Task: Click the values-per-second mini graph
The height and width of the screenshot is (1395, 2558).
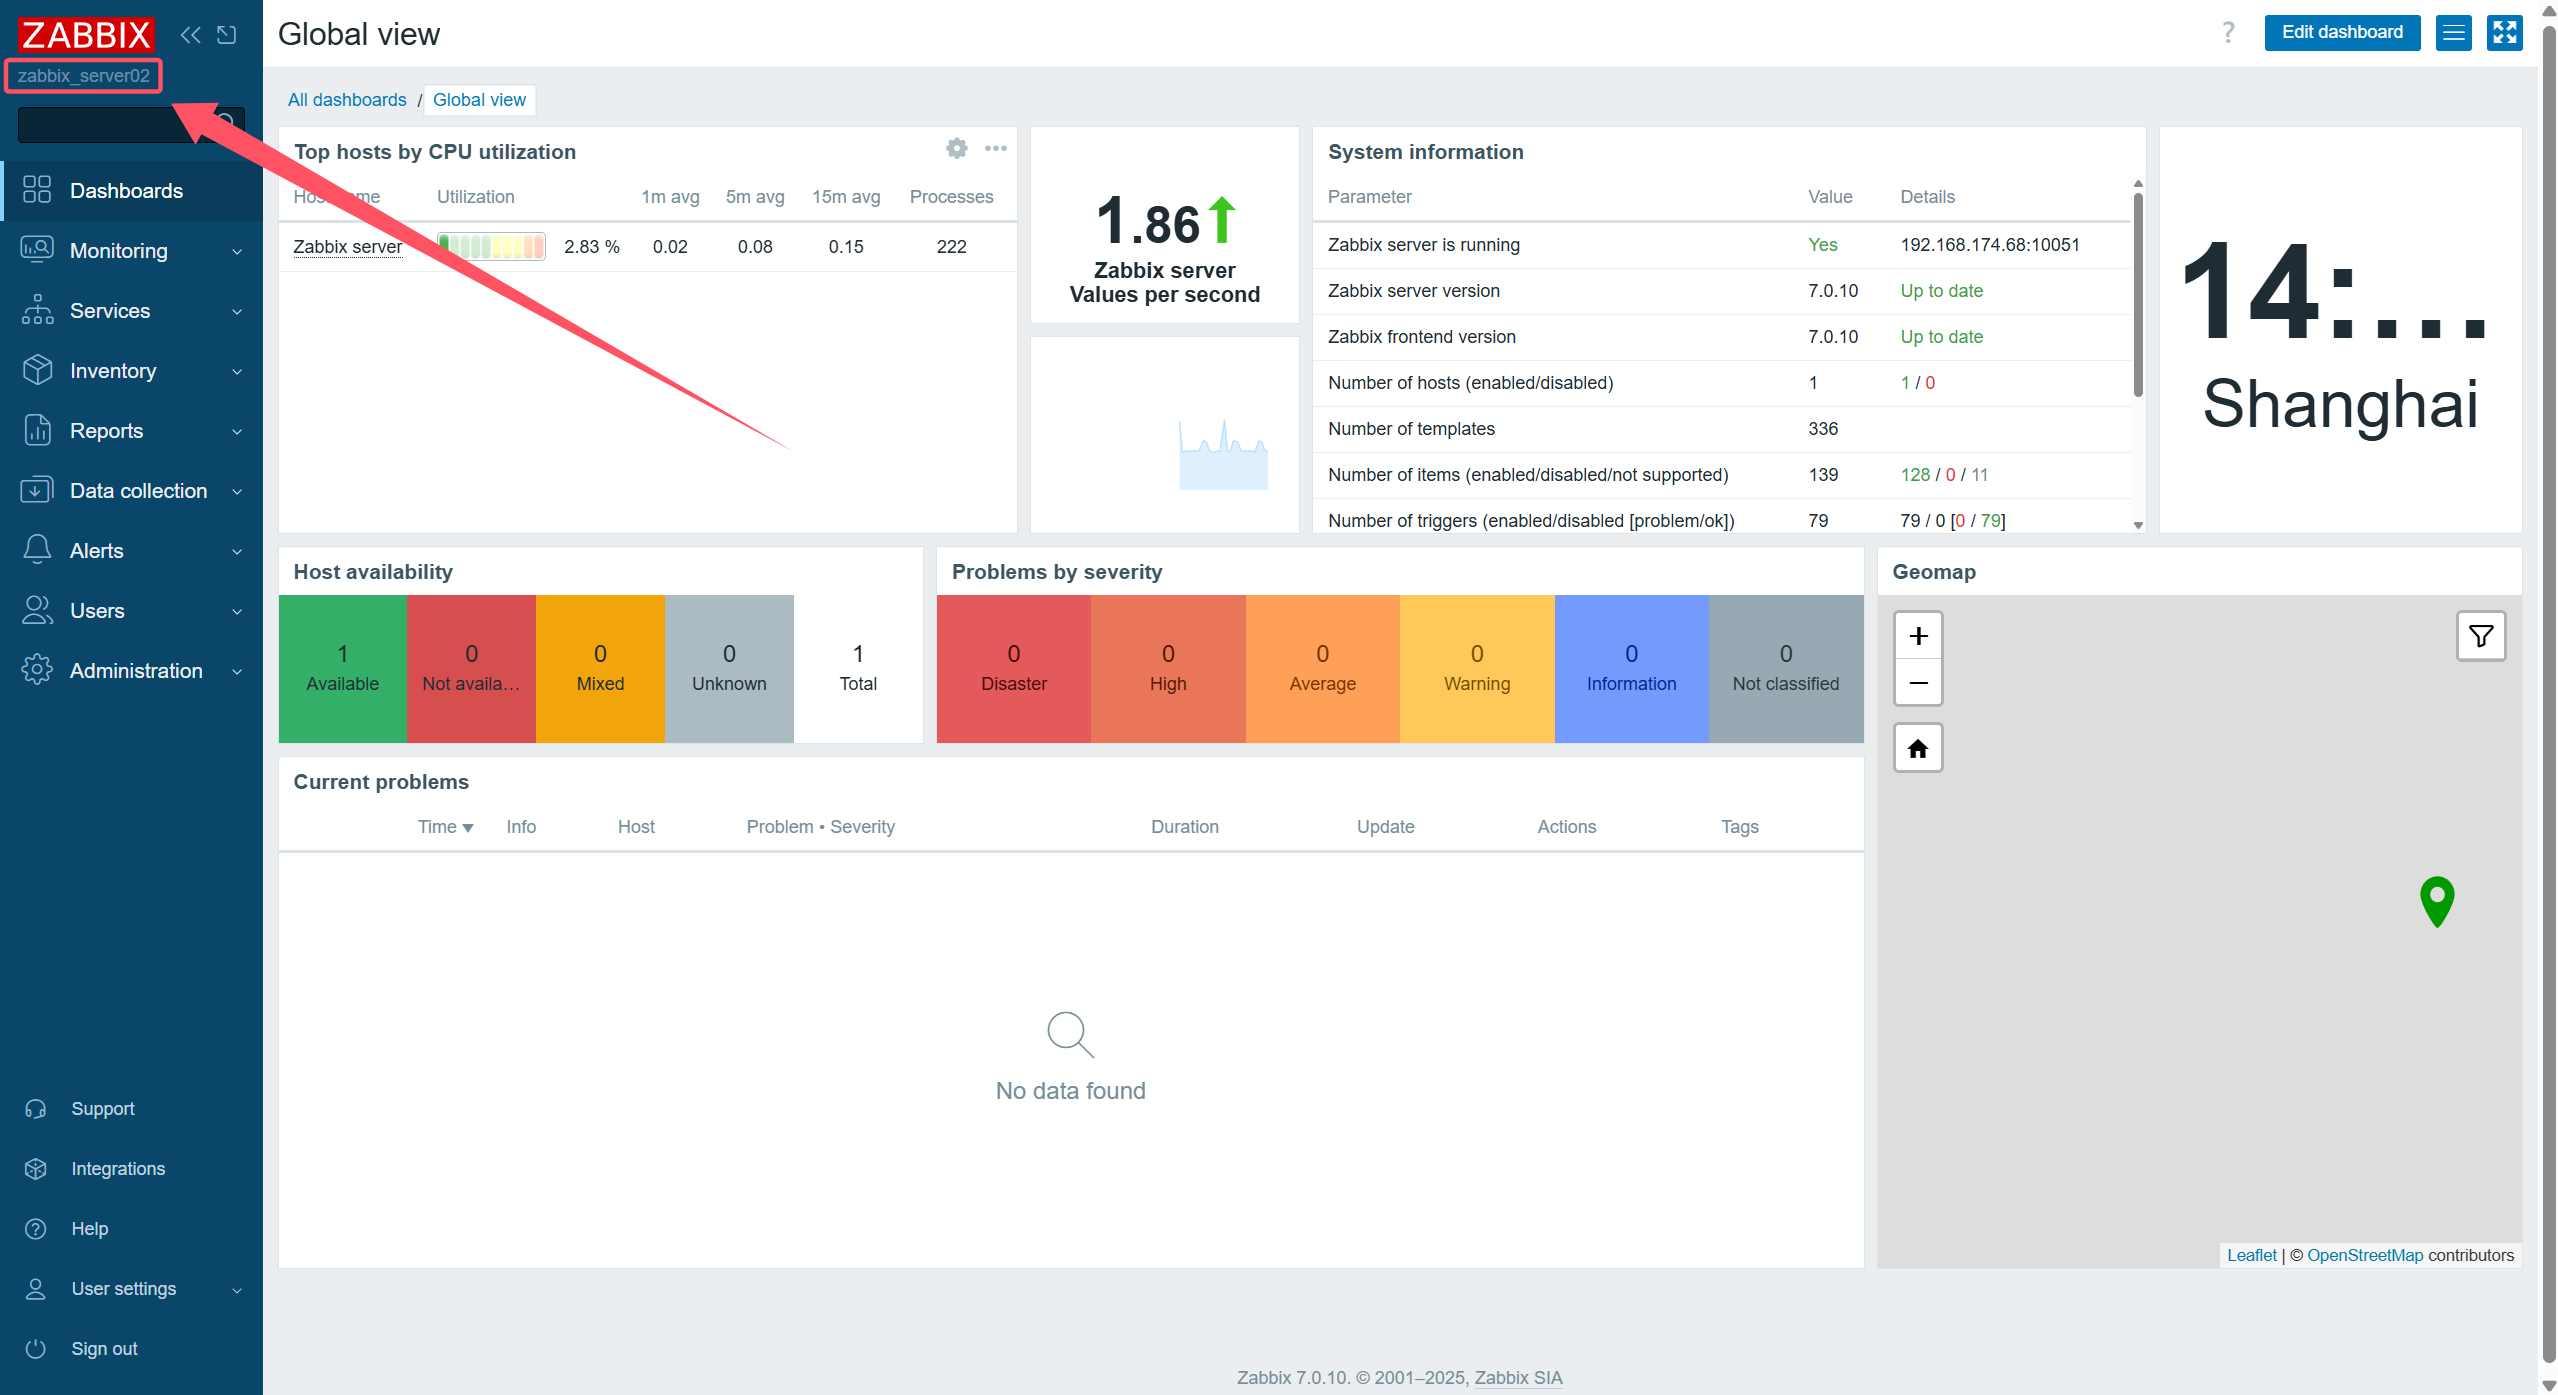Action: point(1222,455)
